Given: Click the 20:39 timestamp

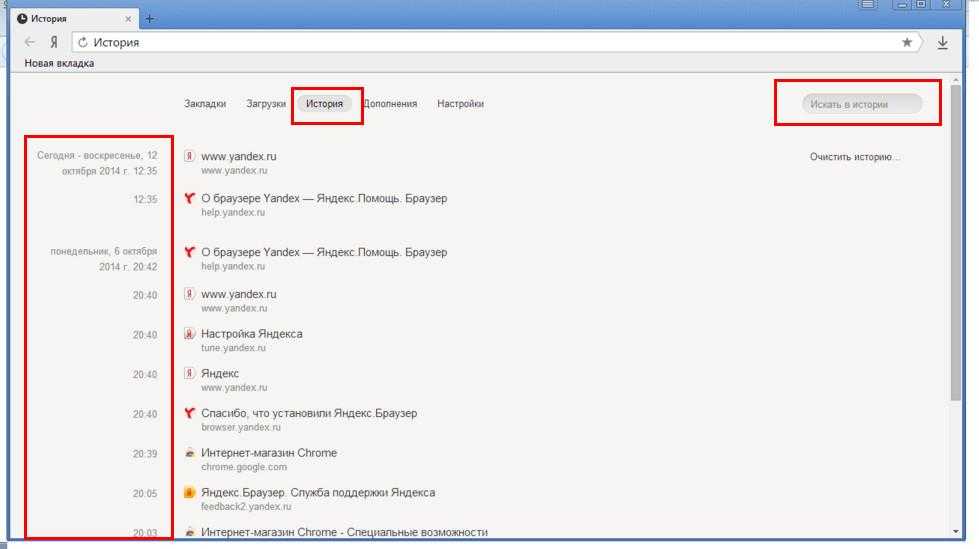Looking at the screenshot, I should (x=145, y=454).
